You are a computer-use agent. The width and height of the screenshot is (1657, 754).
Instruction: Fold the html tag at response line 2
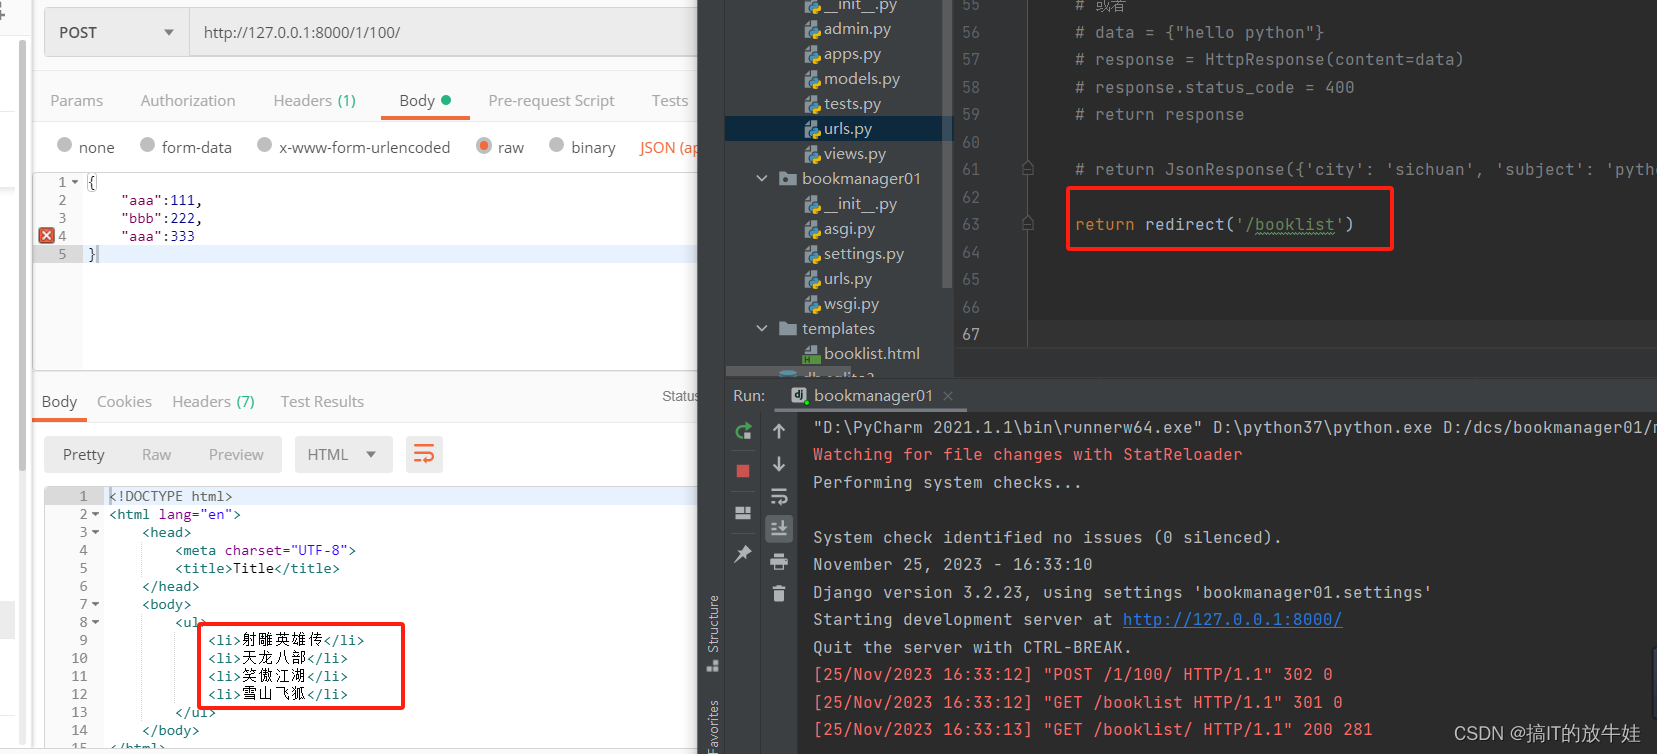(x=95, y=514)
